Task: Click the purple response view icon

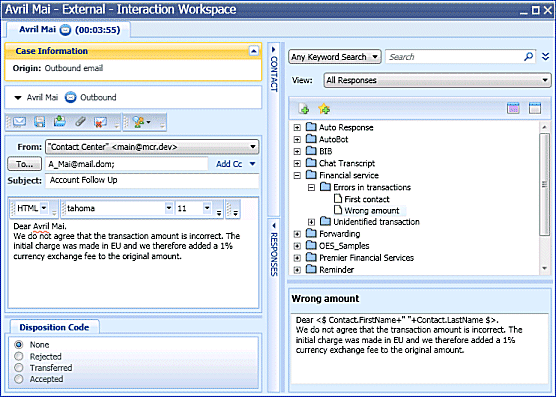Action: pos(513,108)
